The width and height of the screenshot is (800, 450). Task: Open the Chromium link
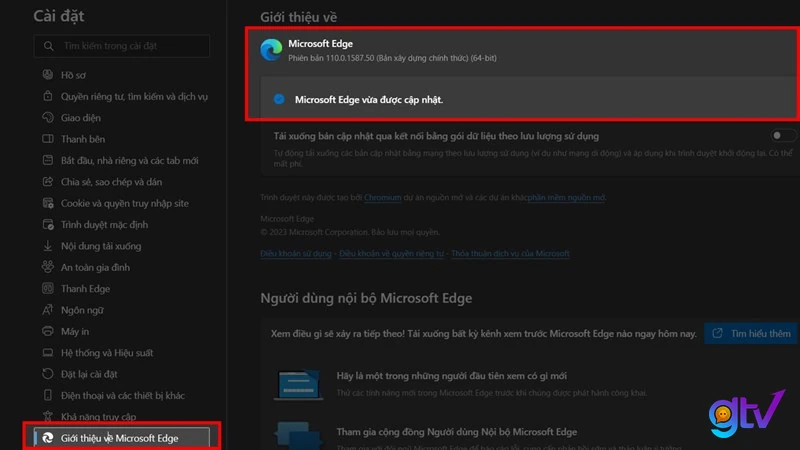click(x=382, y=197)
